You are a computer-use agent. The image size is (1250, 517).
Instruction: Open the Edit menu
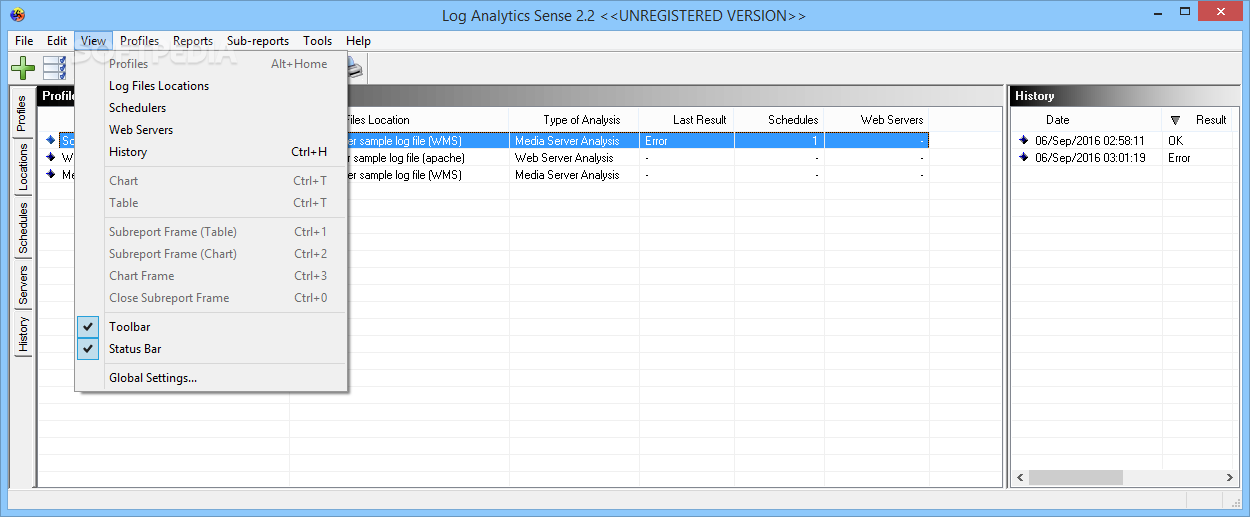tap(57, 41)
